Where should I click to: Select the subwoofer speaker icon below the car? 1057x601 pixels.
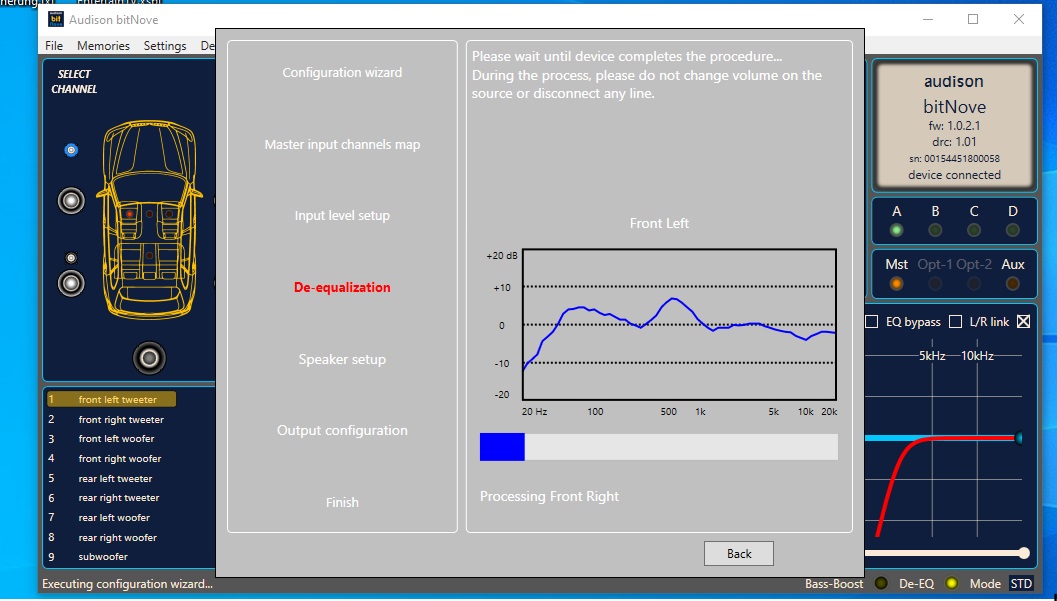click(149, 357)
